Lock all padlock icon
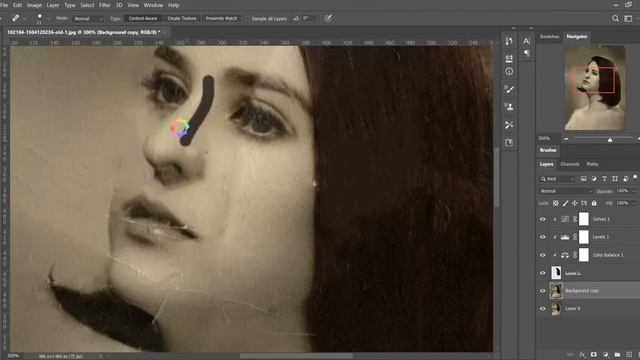This screenshot has height=360, width=640. (x=594, y=203)
